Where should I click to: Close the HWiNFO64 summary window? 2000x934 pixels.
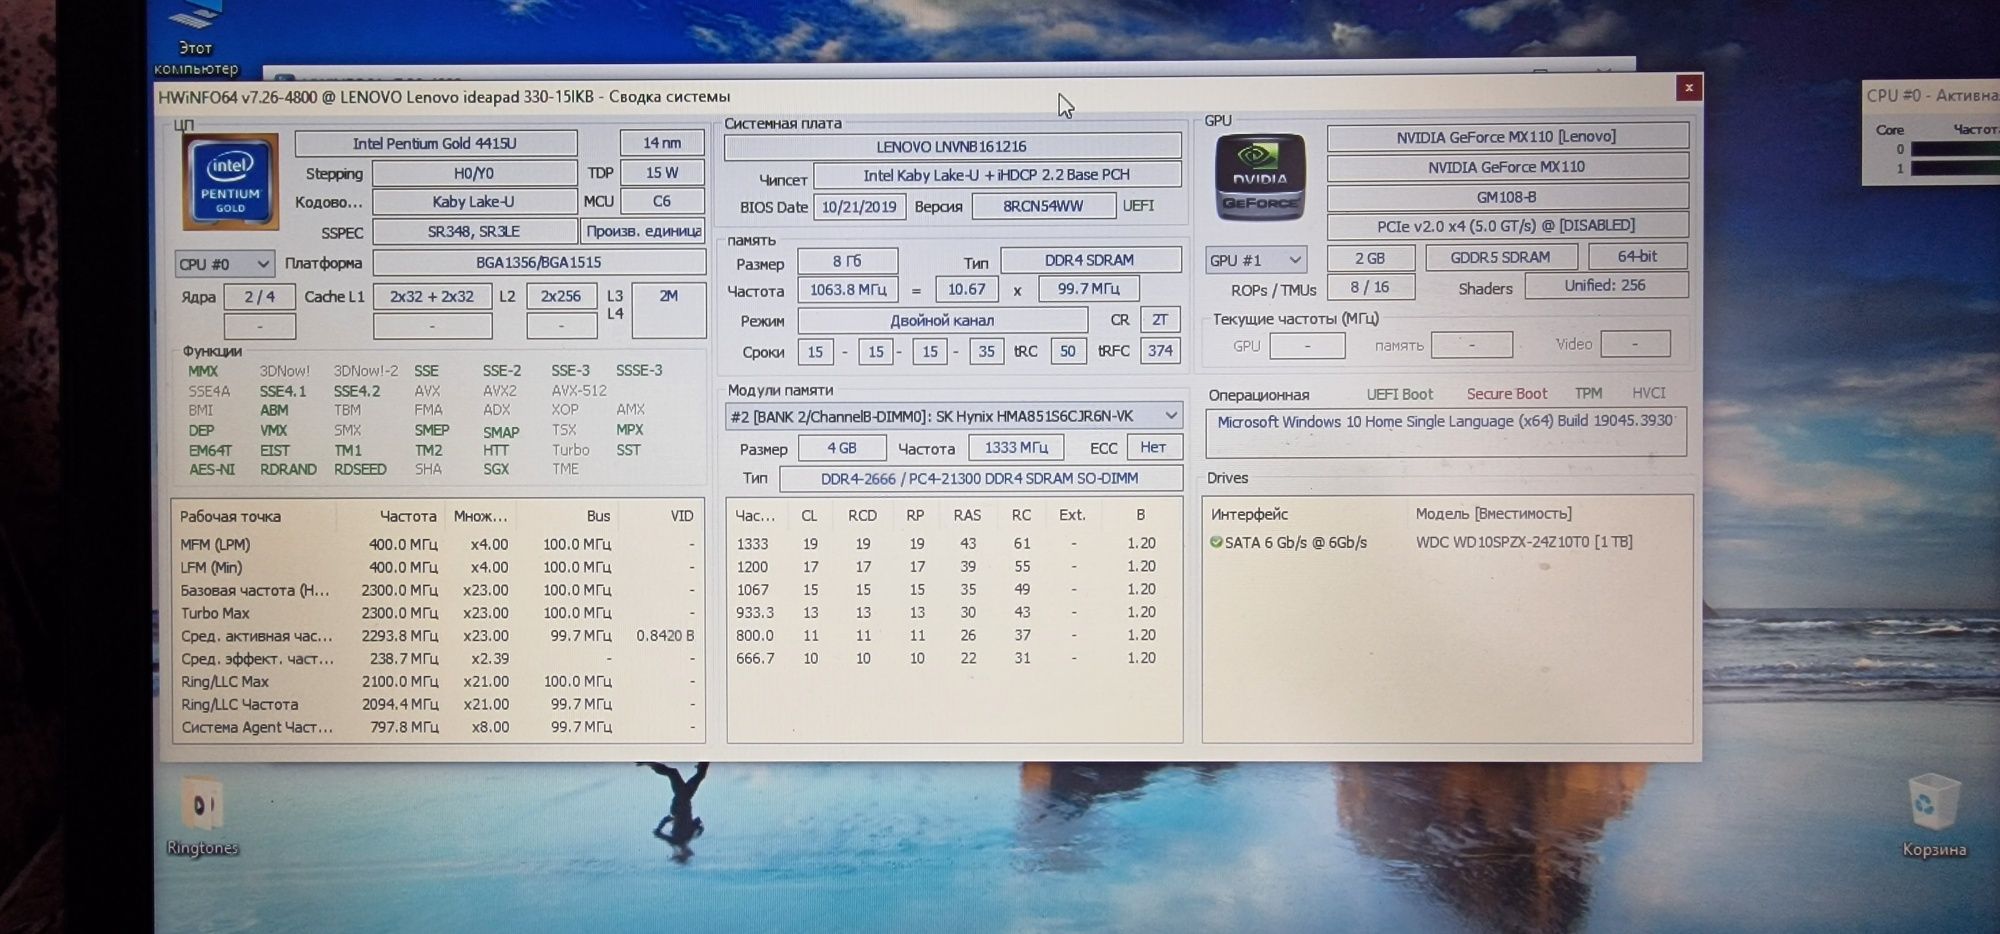(1688, 88)
